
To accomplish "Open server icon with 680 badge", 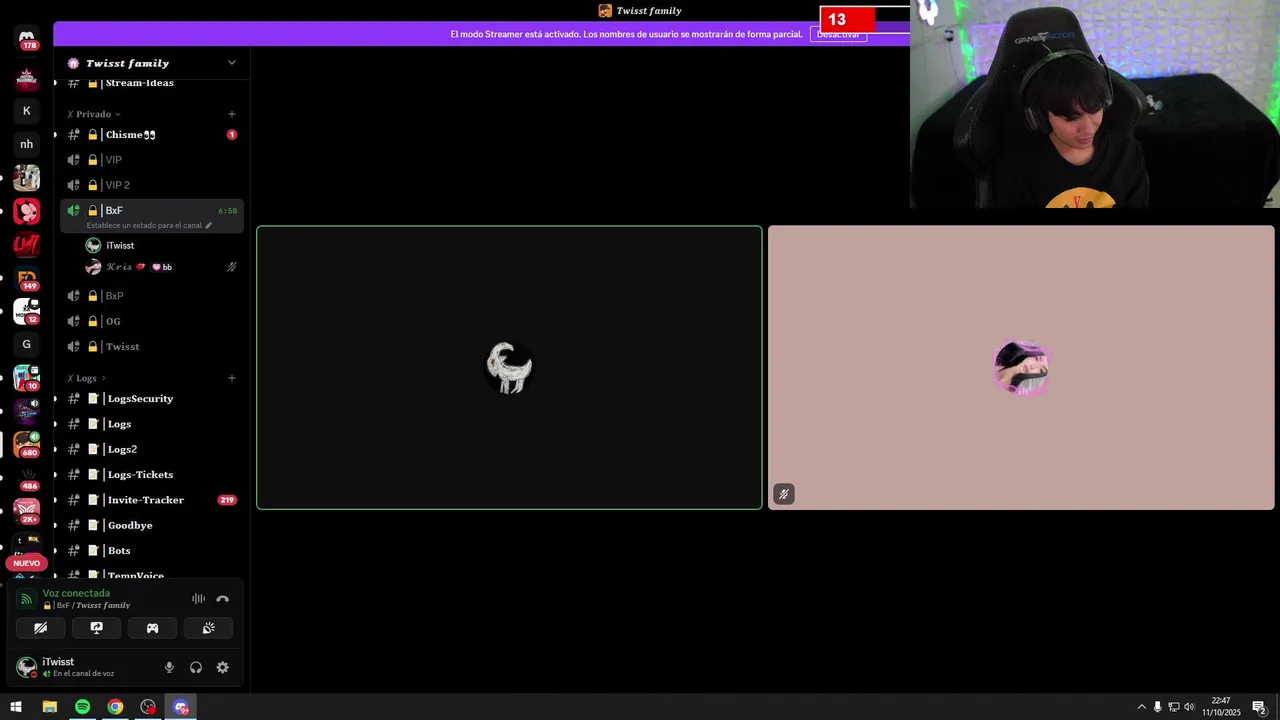I will coord(27,444).
